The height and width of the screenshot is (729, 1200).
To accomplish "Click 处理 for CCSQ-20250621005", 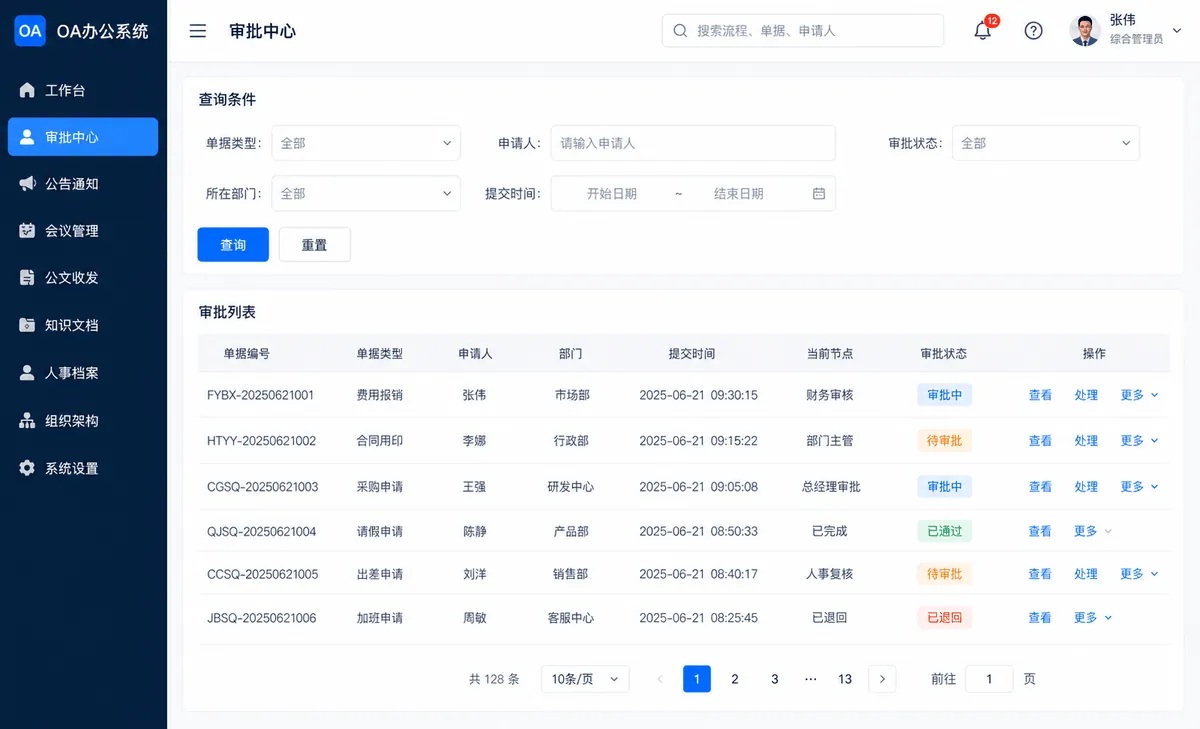I will (1086, 574).
